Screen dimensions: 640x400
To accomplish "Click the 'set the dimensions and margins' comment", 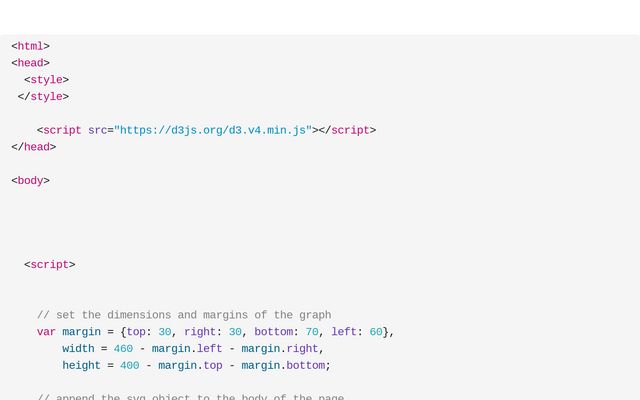I will point(184,315).
